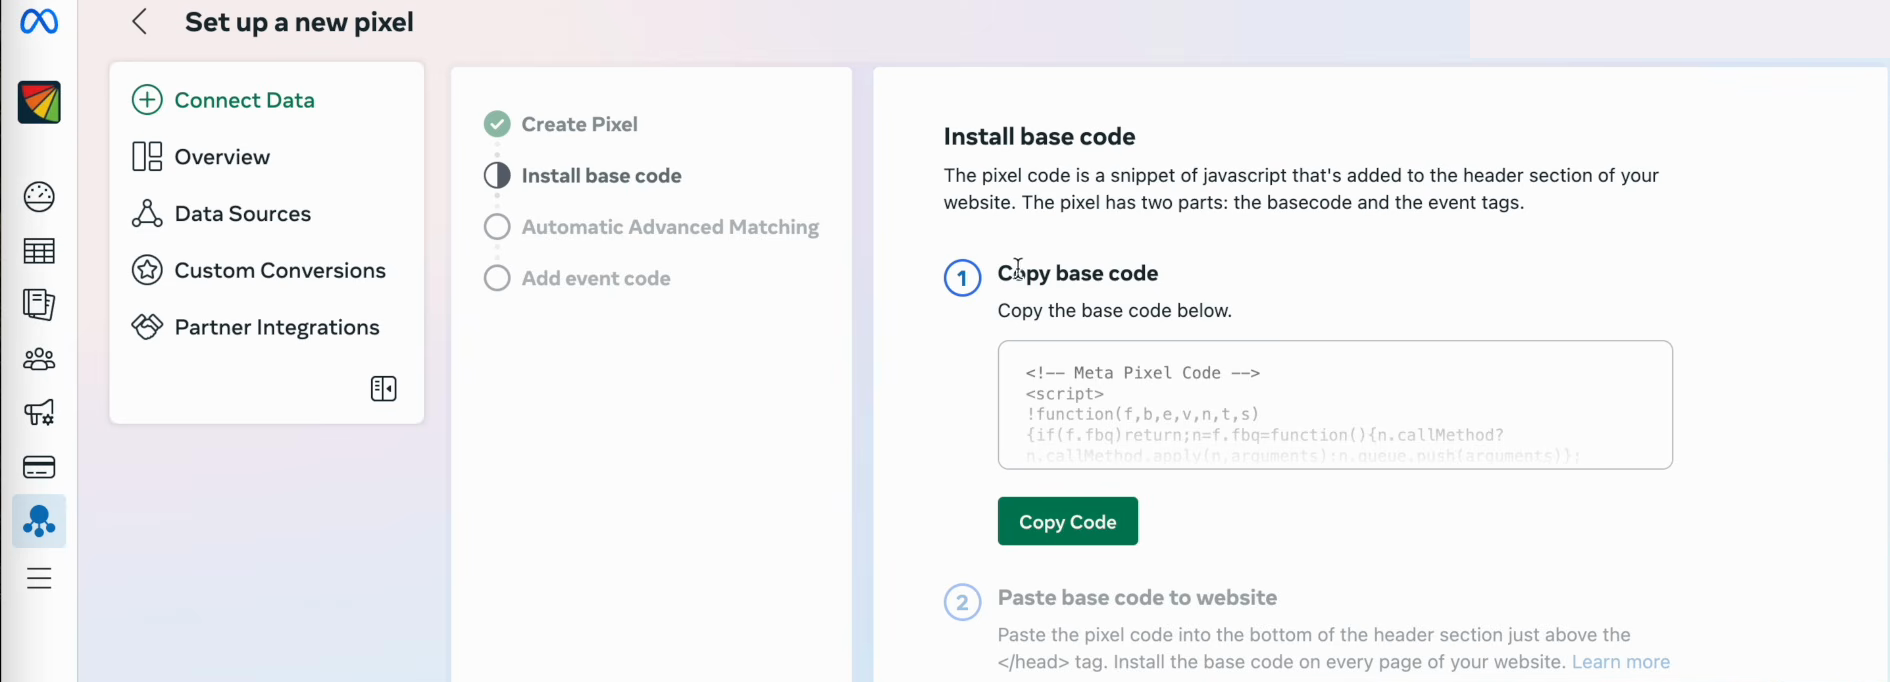Click the empty circle for Automatic Advanced Matching
The width and height of the screenshot is (1890, 682).
497,227
